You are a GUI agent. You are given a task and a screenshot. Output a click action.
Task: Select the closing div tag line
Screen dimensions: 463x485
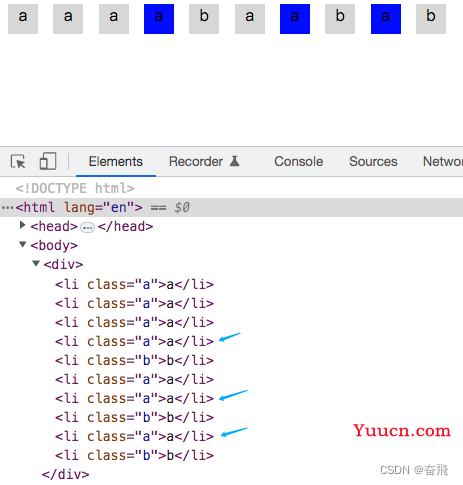(x=65, y=474)
